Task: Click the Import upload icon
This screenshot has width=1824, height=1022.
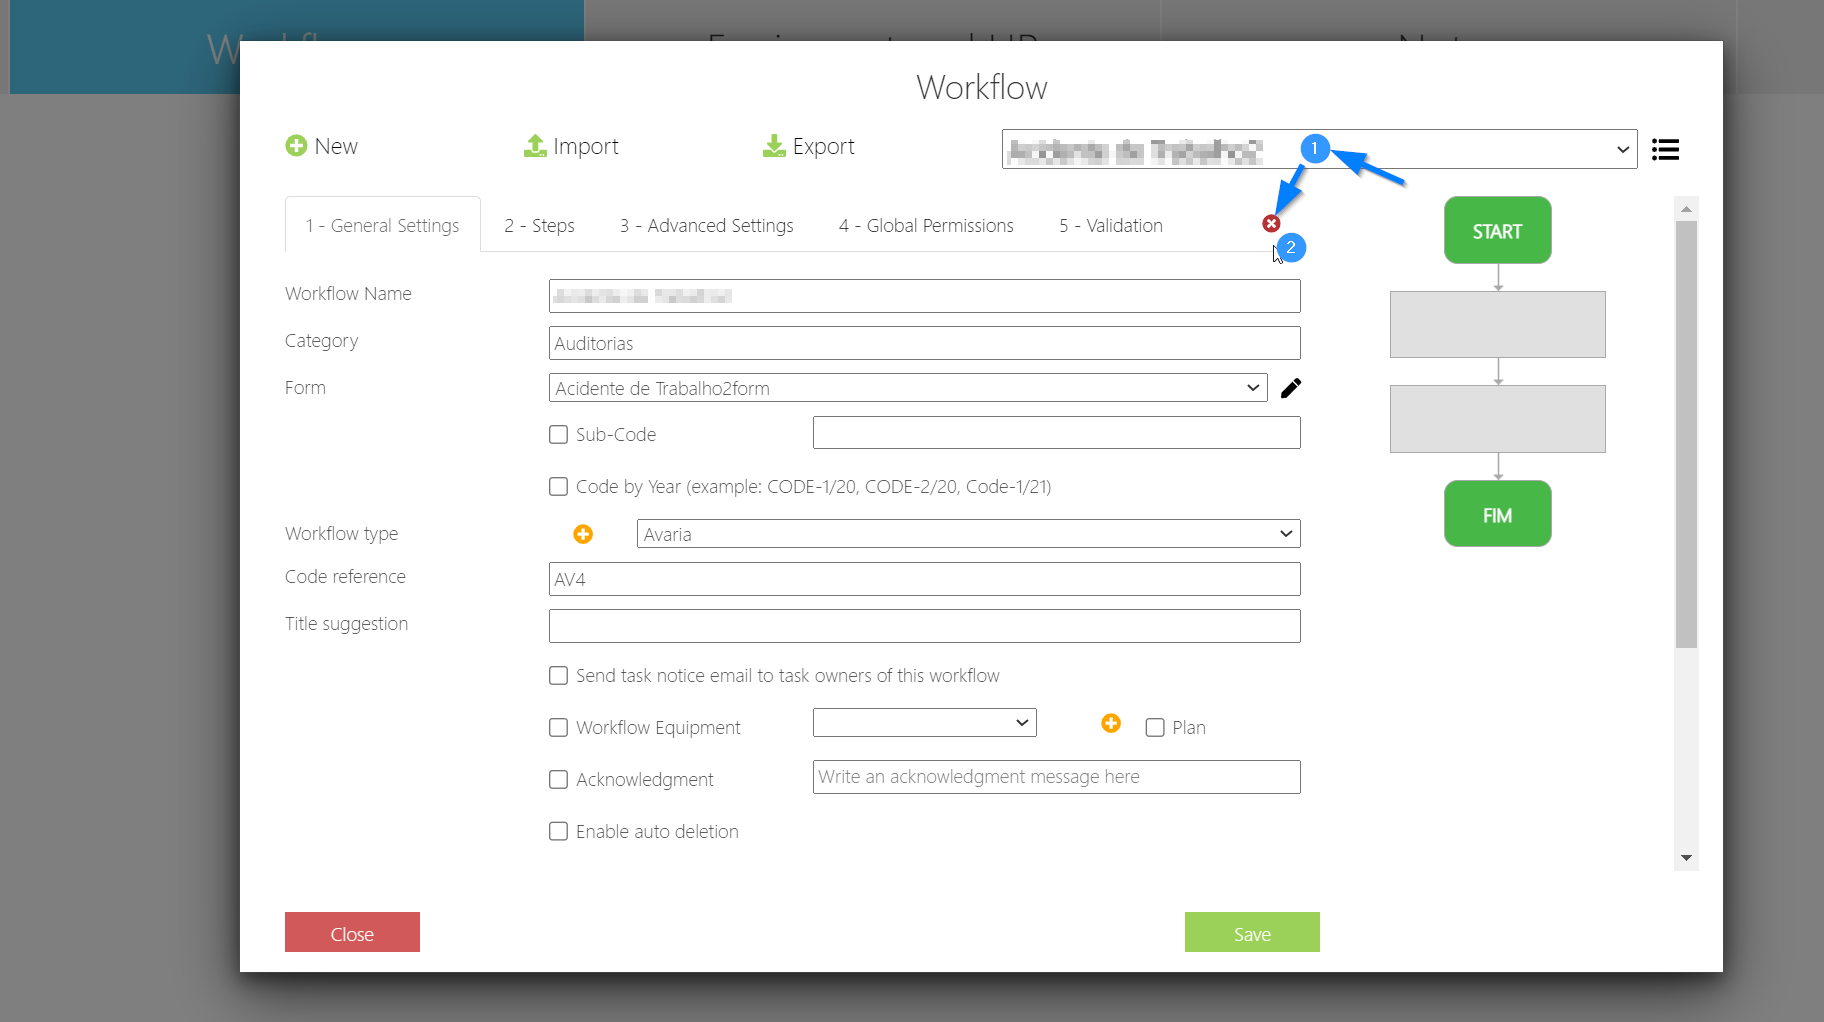Action: point(535,146)
